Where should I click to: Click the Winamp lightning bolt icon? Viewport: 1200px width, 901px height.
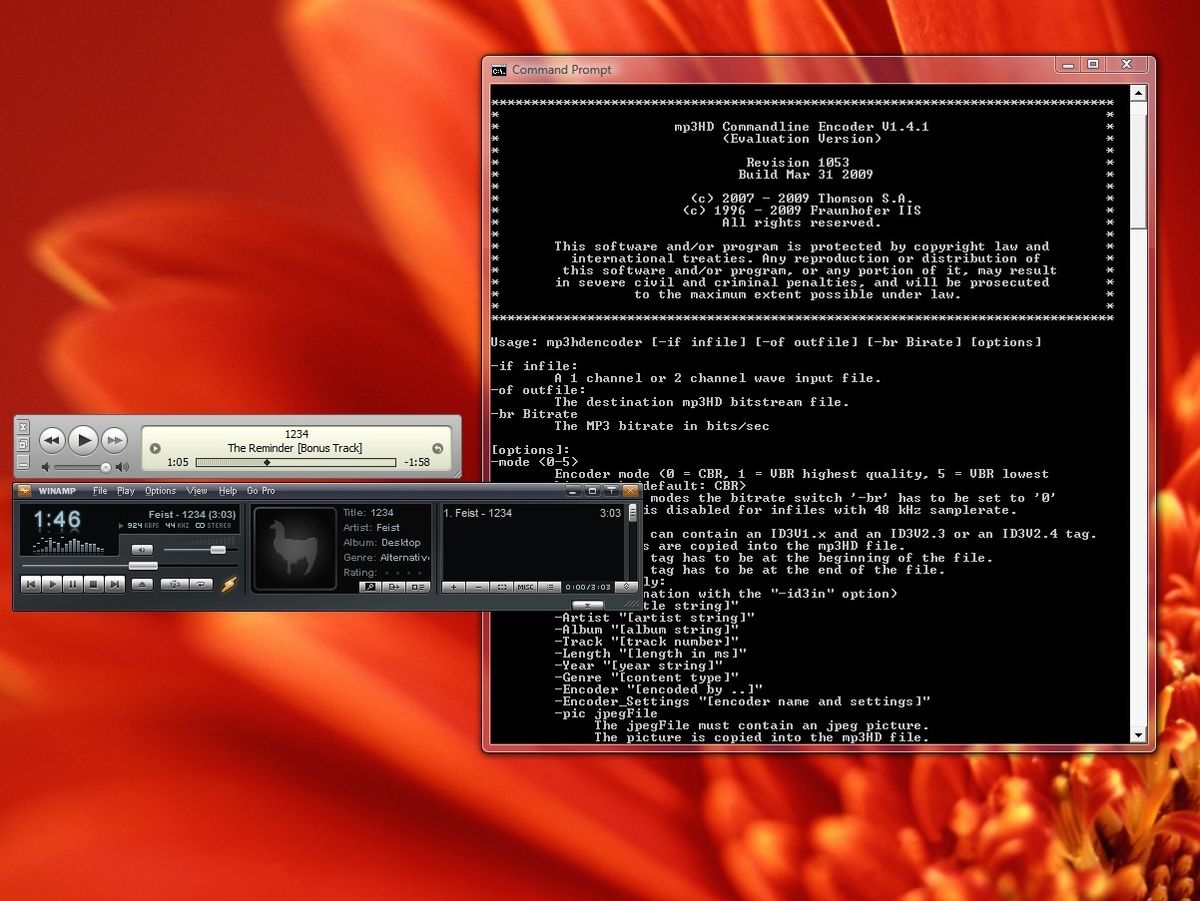[x=230, y=584]
